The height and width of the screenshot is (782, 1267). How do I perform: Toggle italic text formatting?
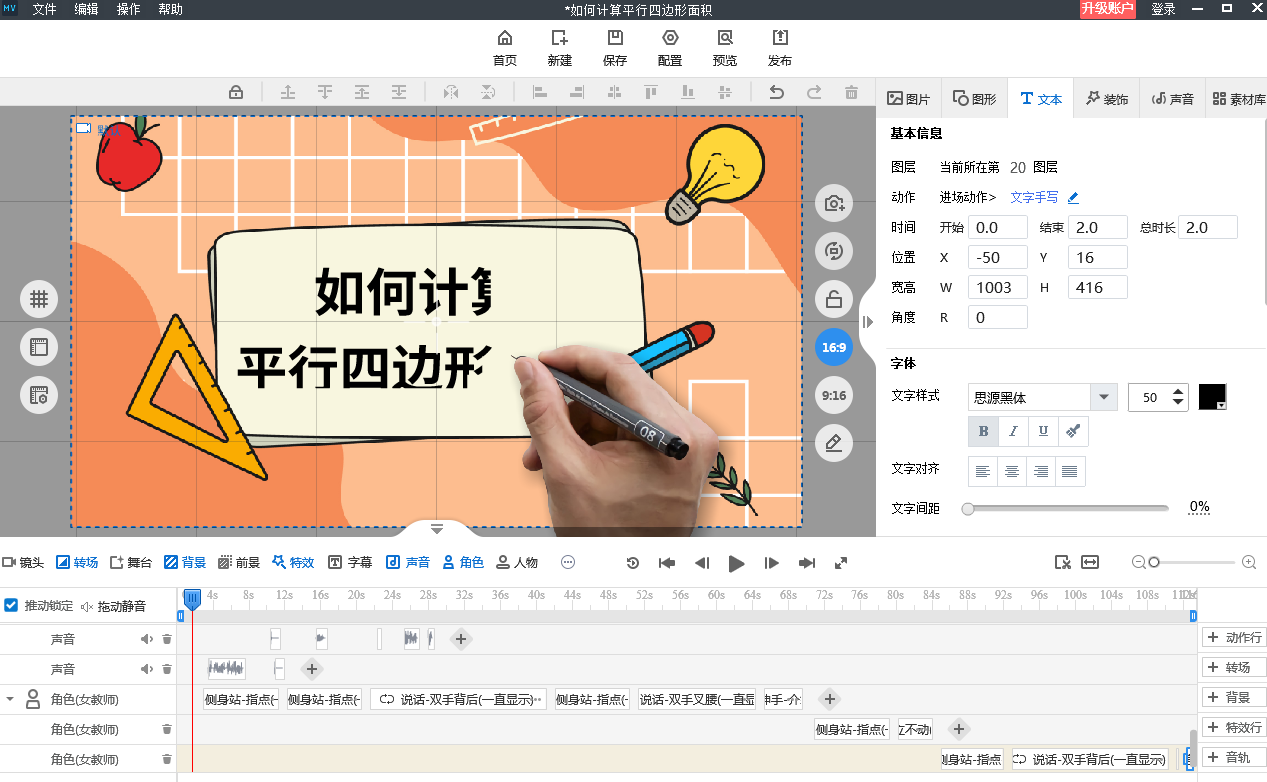click(1013, 431)
